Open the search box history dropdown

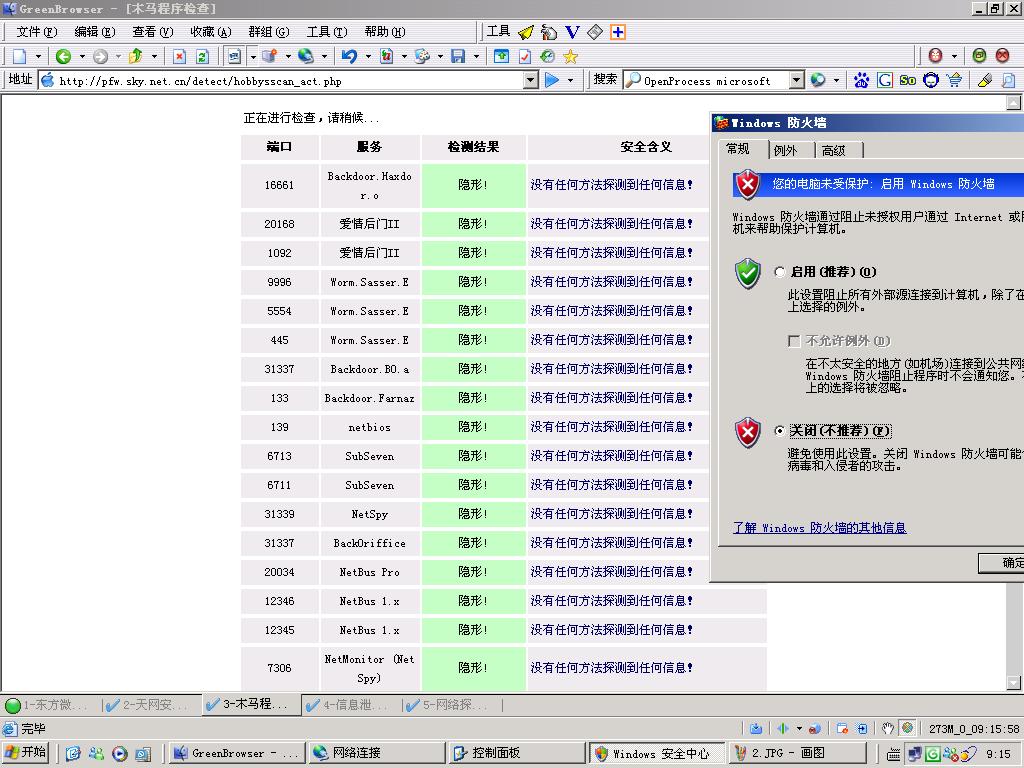796,80
